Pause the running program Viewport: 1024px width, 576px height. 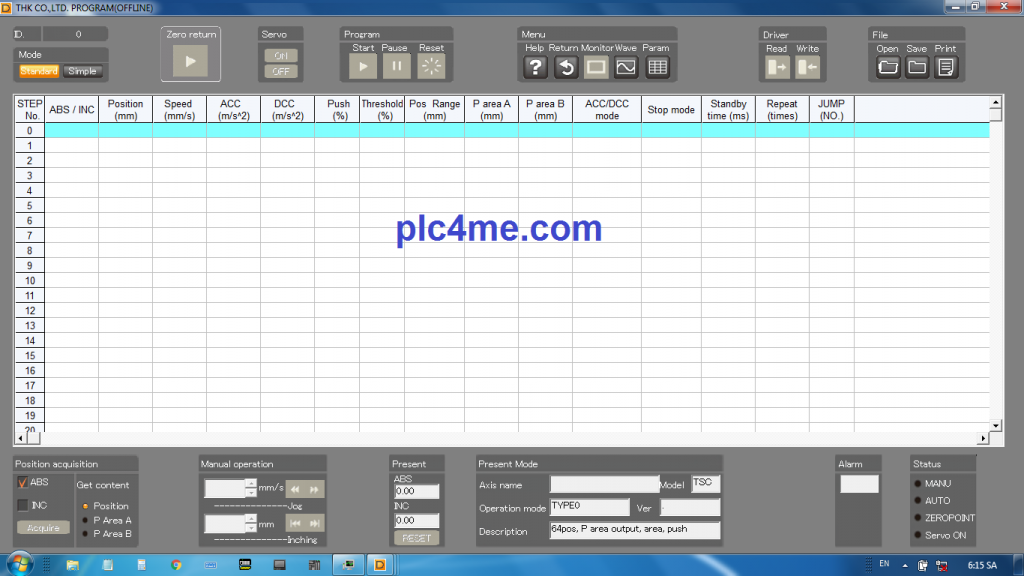(397, 67)
